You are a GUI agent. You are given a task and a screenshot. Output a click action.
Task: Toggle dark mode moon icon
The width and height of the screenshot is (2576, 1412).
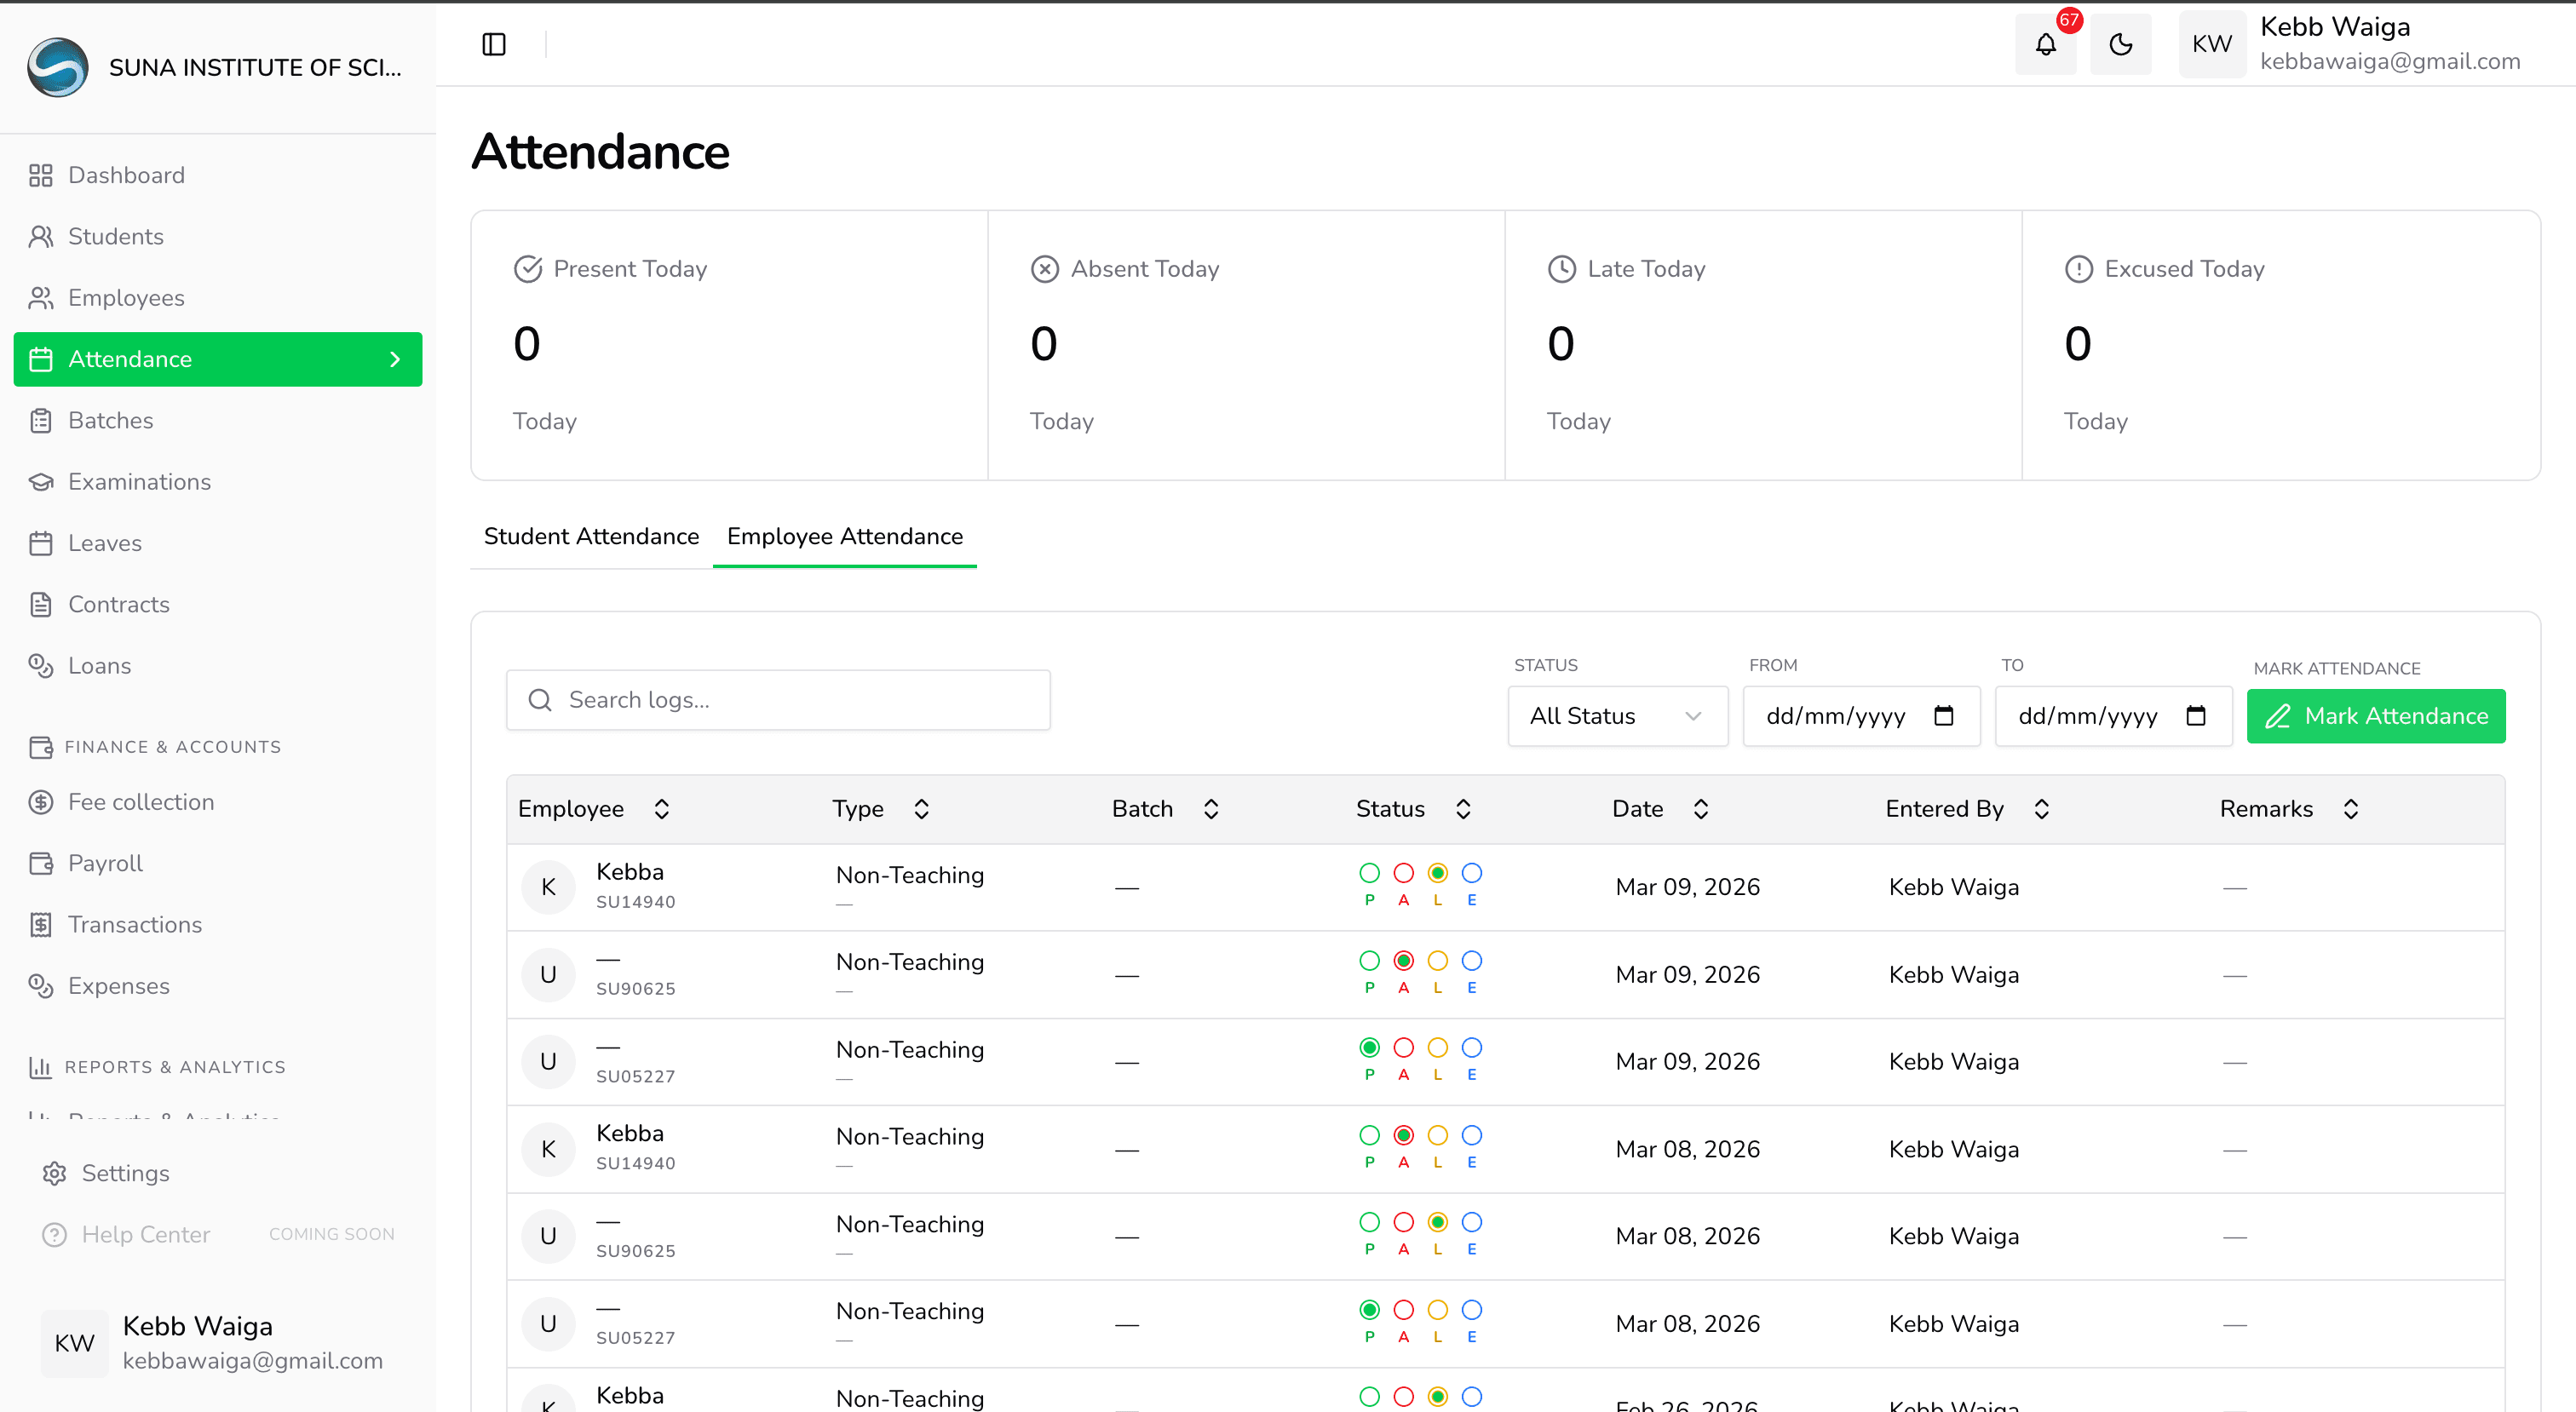[x=2120, y=44]
